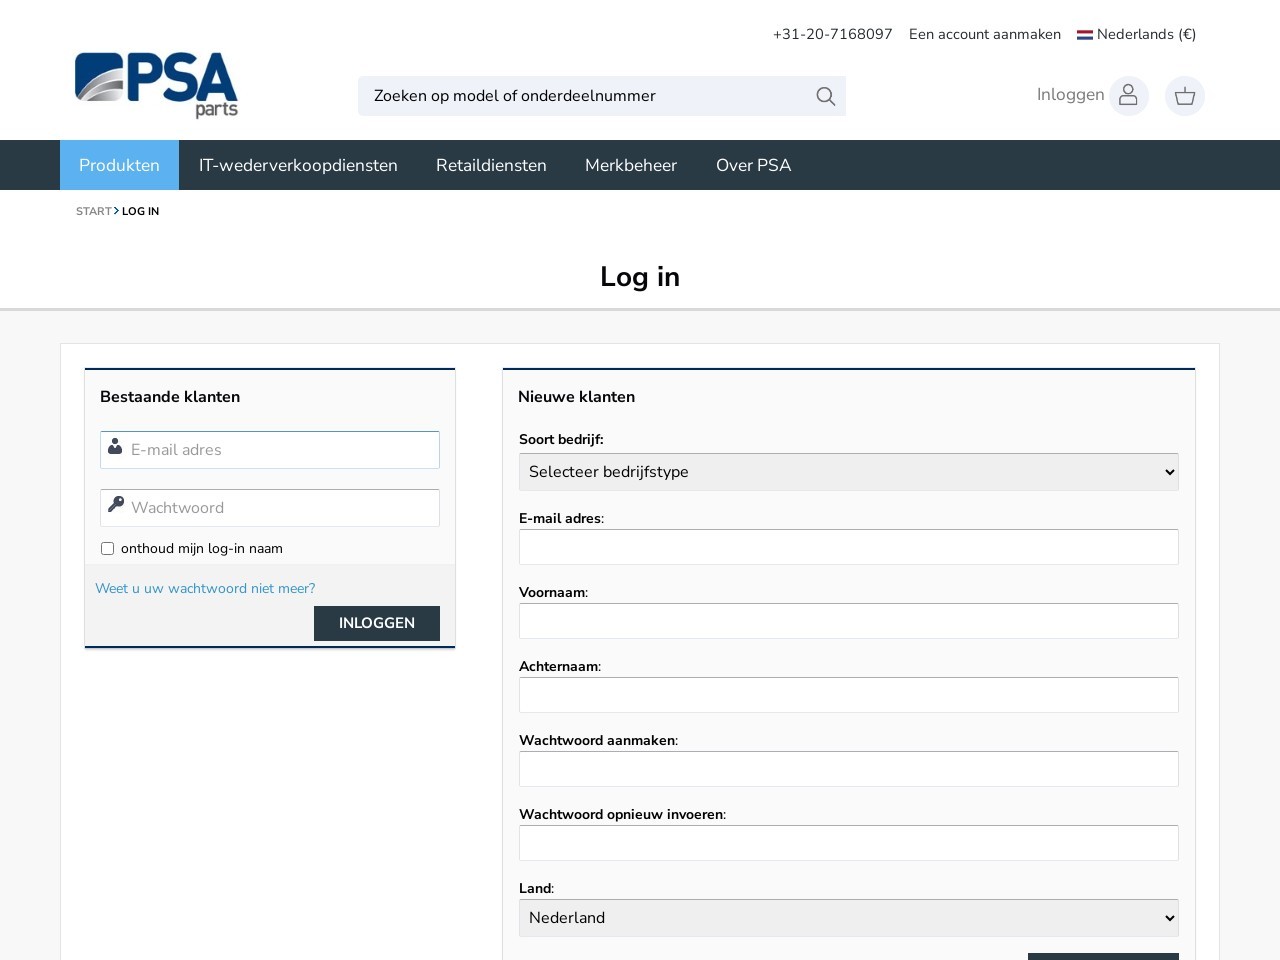This screenshot has width=1280, height=960.
Task: Click the 'Bestaande klanten' heading
Action: 170,397
